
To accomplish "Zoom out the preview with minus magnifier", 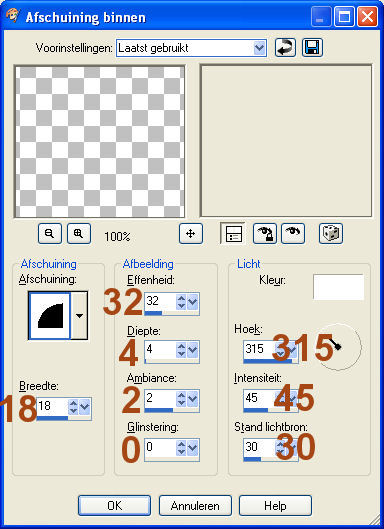I will tap(50, 233).
